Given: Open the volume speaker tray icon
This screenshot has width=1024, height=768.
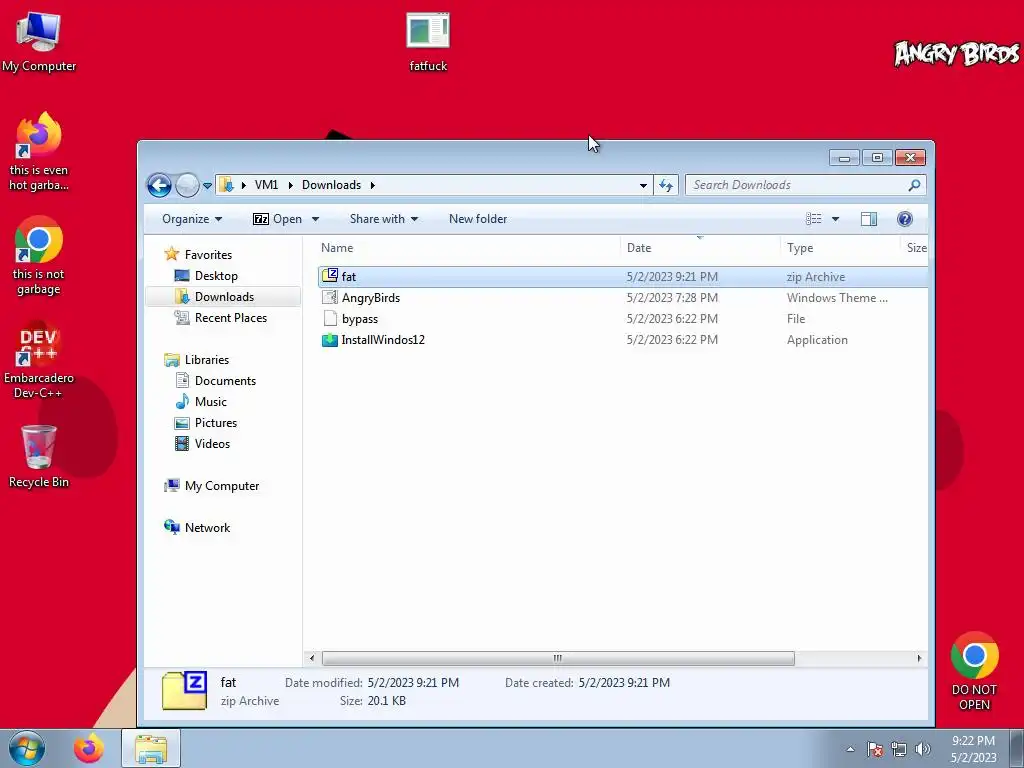Looking at the screenshot, I should coord(923,749).
